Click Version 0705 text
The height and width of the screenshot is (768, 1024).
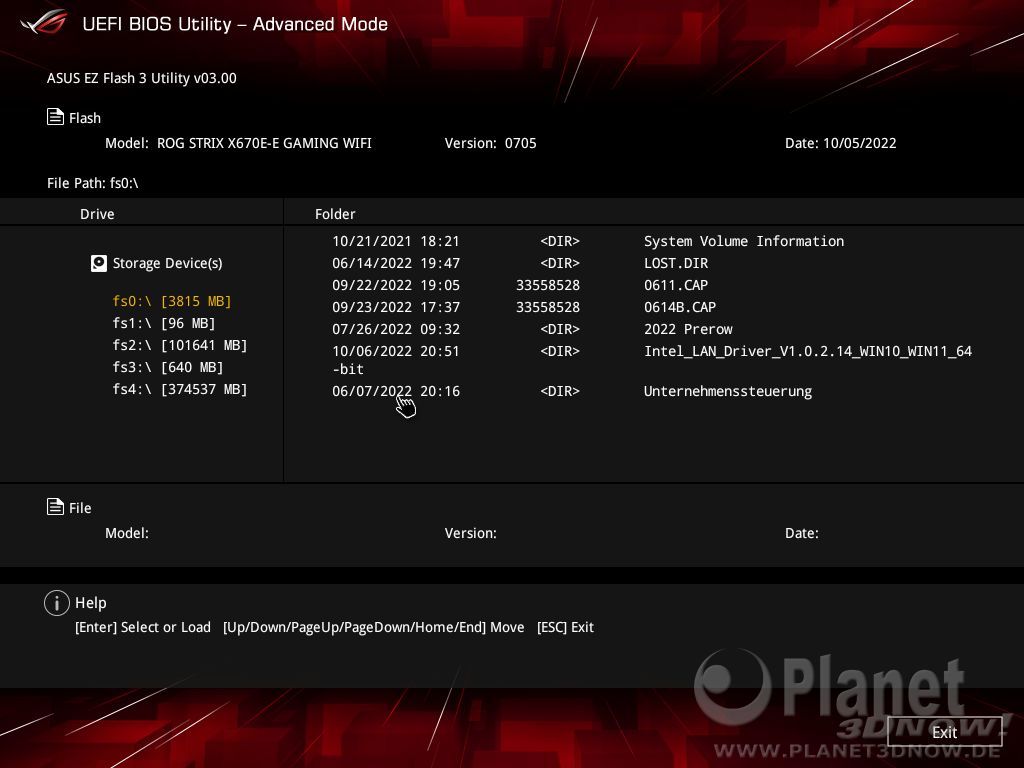click(x=490, y=143)
